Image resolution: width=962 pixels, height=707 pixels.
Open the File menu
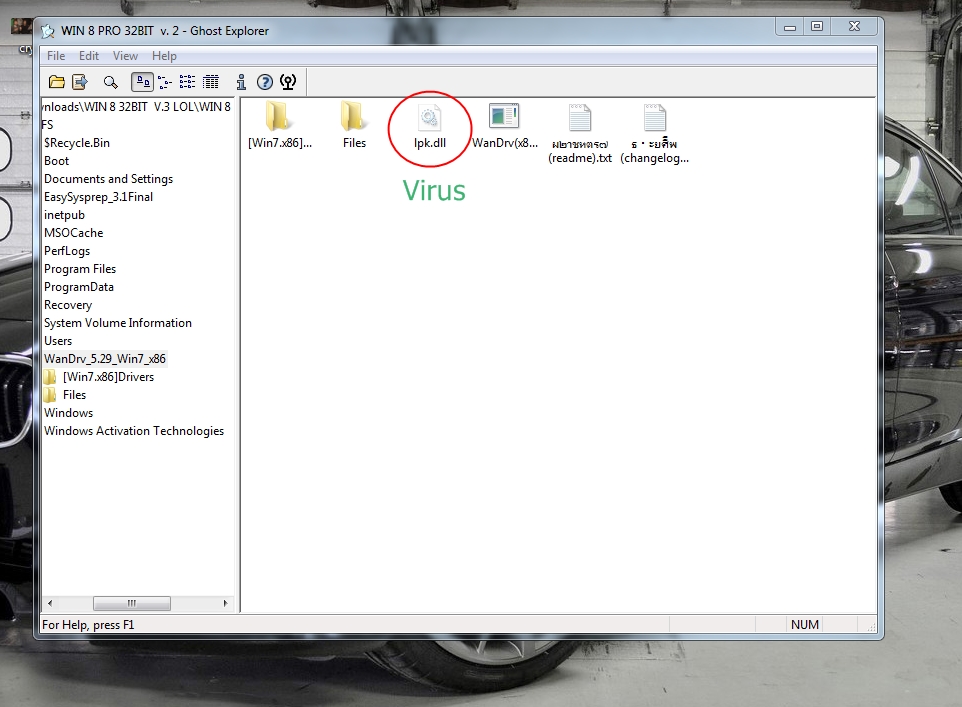point(56,56)
